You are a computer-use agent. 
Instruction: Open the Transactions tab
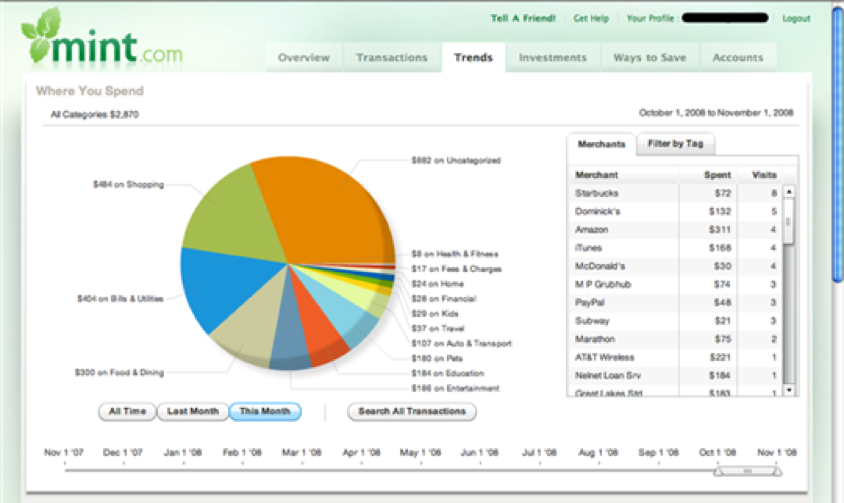pos(391,58)
